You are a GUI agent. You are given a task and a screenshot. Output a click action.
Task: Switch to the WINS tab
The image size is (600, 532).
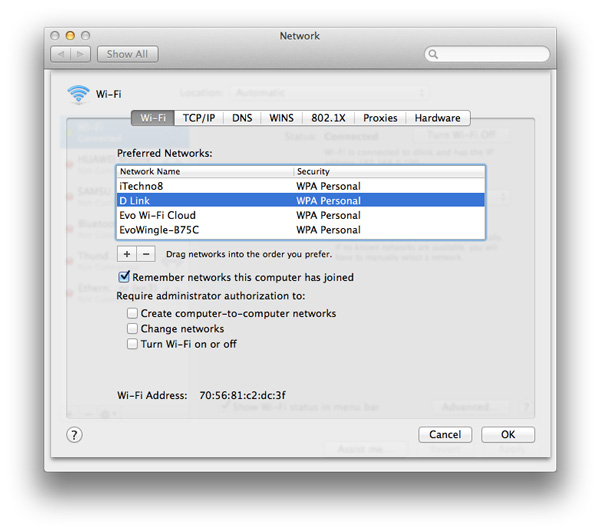coord(281,118)
